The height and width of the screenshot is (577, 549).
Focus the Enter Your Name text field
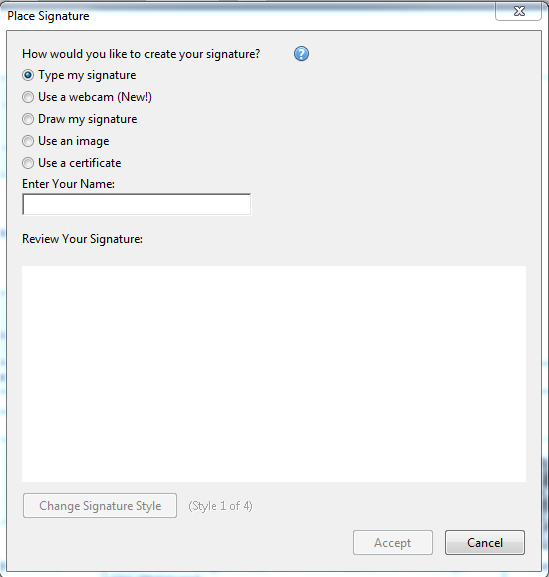tap(137, 204)
